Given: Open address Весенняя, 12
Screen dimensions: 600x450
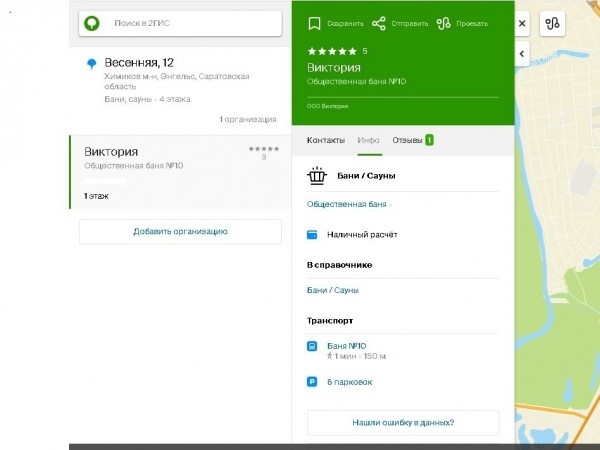Looking at the screenshot, I should point(139,62).
